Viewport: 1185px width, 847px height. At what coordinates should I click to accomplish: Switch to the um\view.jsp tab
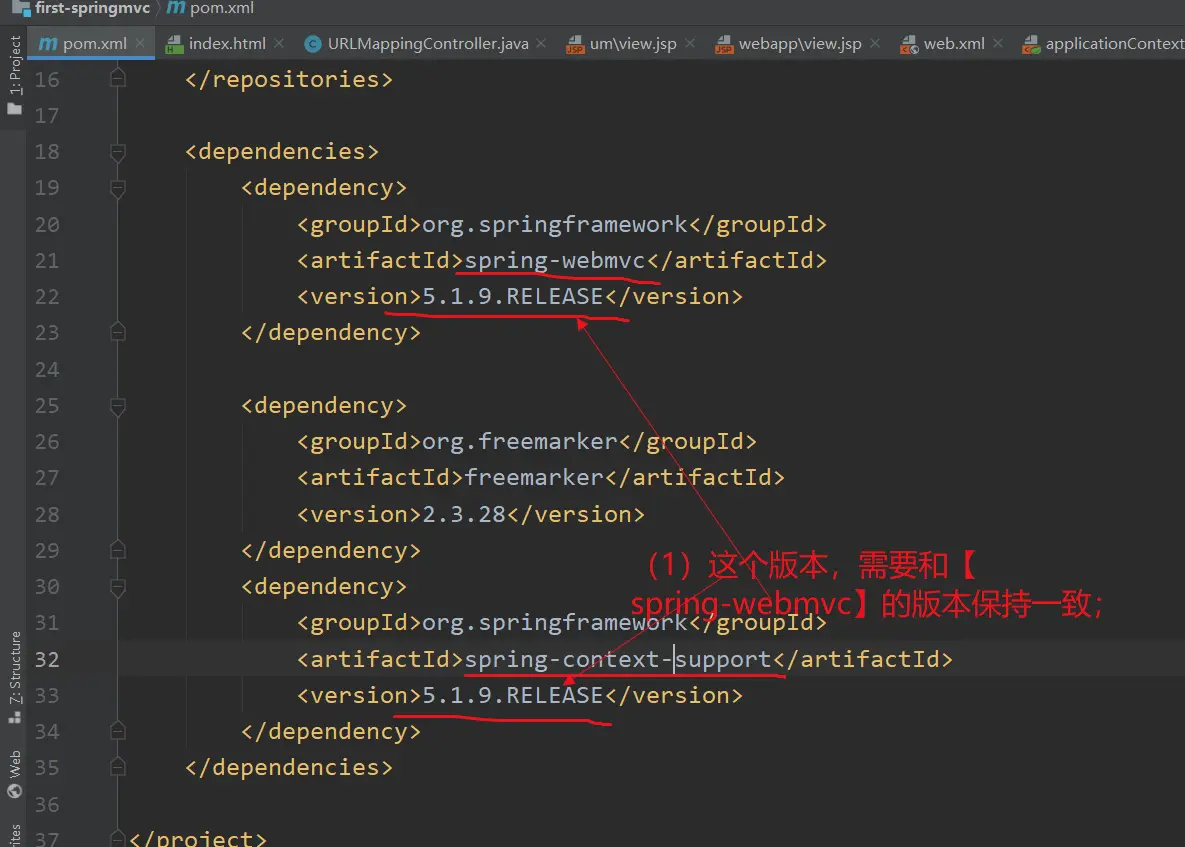pos(633,44)
